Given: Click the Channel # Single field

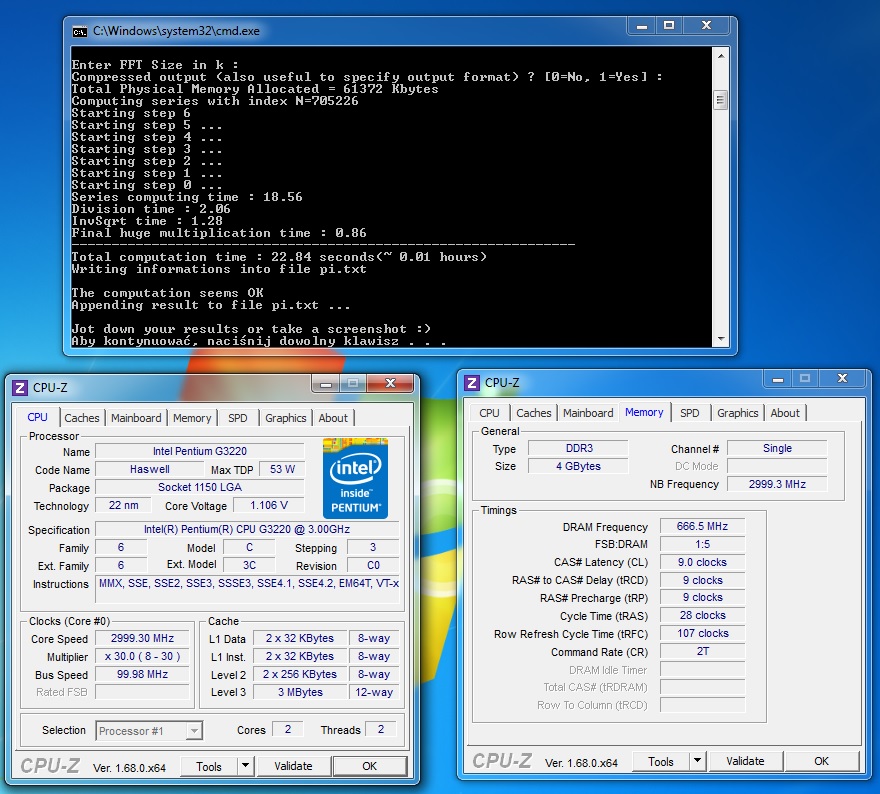Looking at the screenshot, I should 777,448.
